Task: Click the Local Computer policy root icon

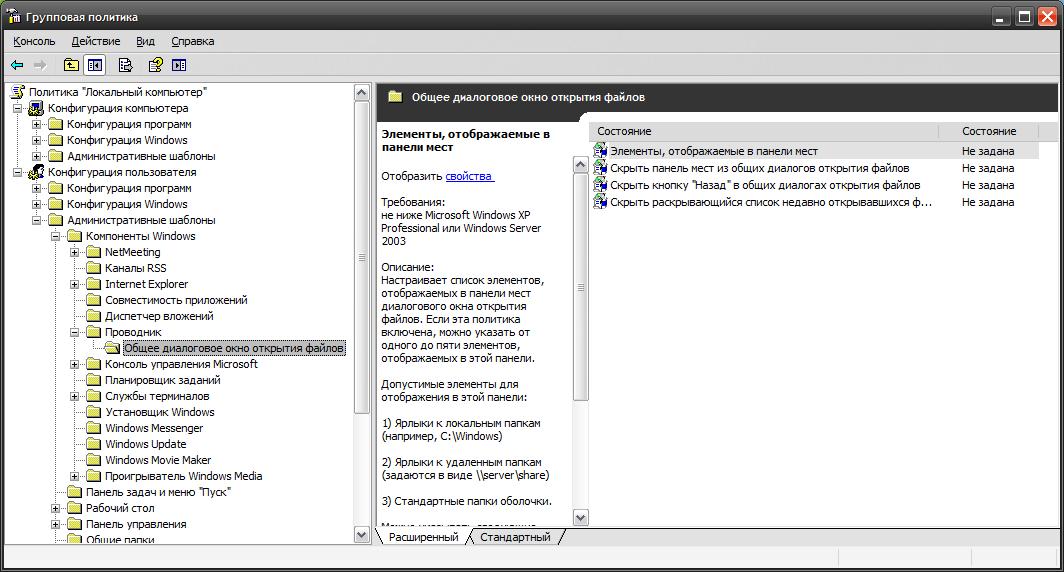Action: tap(18, 92)
